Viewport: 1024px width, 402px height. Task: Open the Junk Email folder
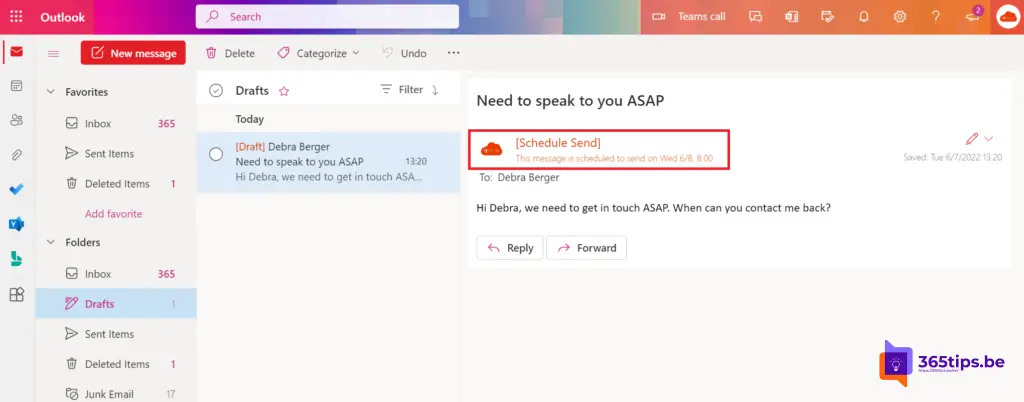[109, 394]
